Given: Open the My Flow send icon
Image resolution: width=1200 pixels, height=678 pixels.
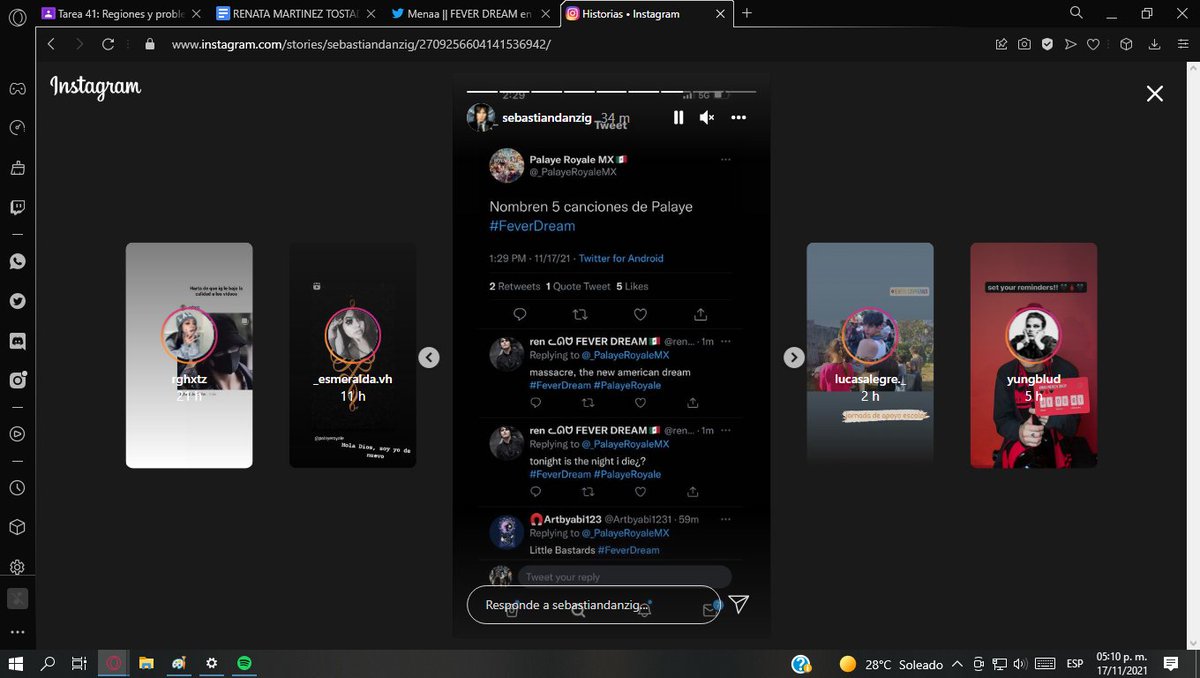Looking at the screenshot, I should 1070,44.
